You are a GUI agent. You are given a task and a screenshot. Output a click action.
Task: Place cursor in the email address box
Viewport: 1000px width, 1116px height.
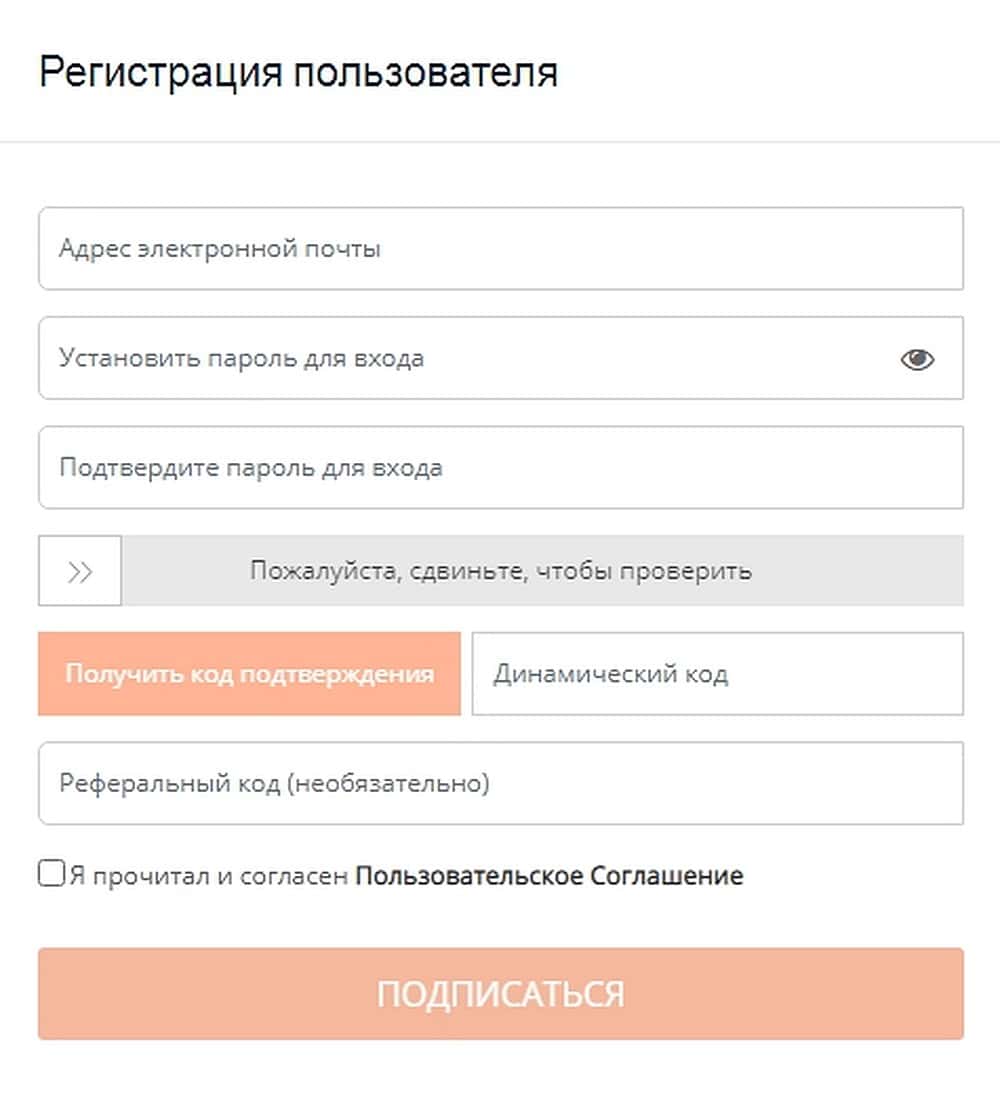(500, 248)
